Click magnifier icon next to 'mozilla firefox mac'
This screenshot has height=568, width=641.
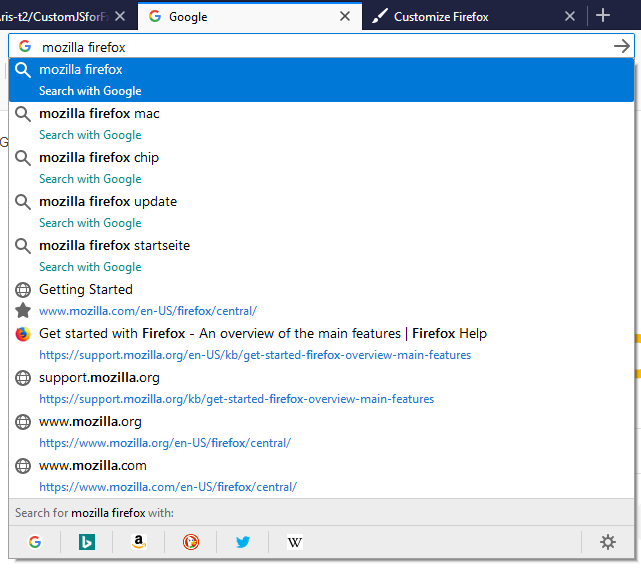23,114
